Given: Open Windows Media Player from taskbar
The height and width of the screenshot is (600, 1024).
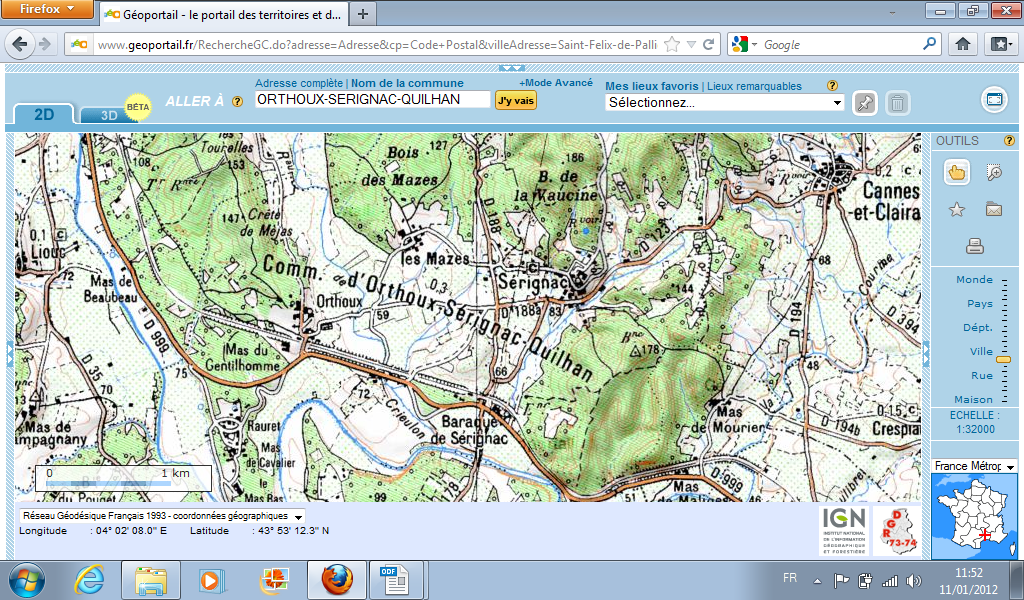Looking at the screenshot, I should point(212,580).
